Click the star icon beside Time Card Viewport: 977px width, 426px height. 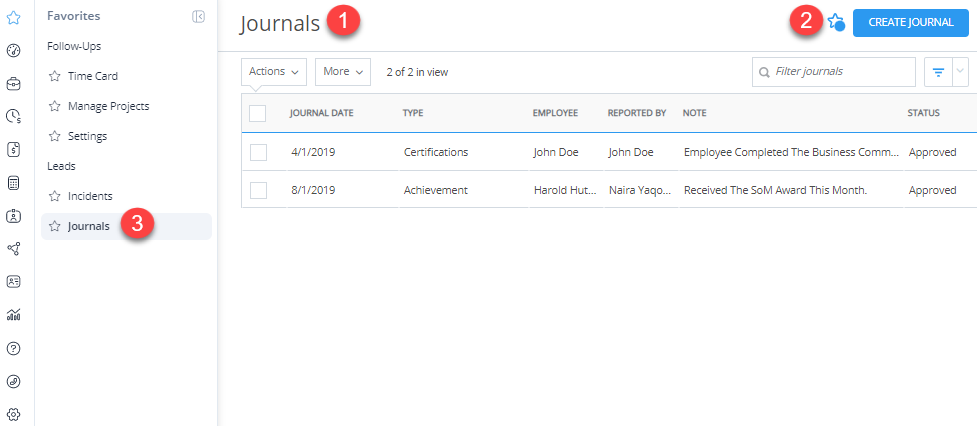pos(55,76)
